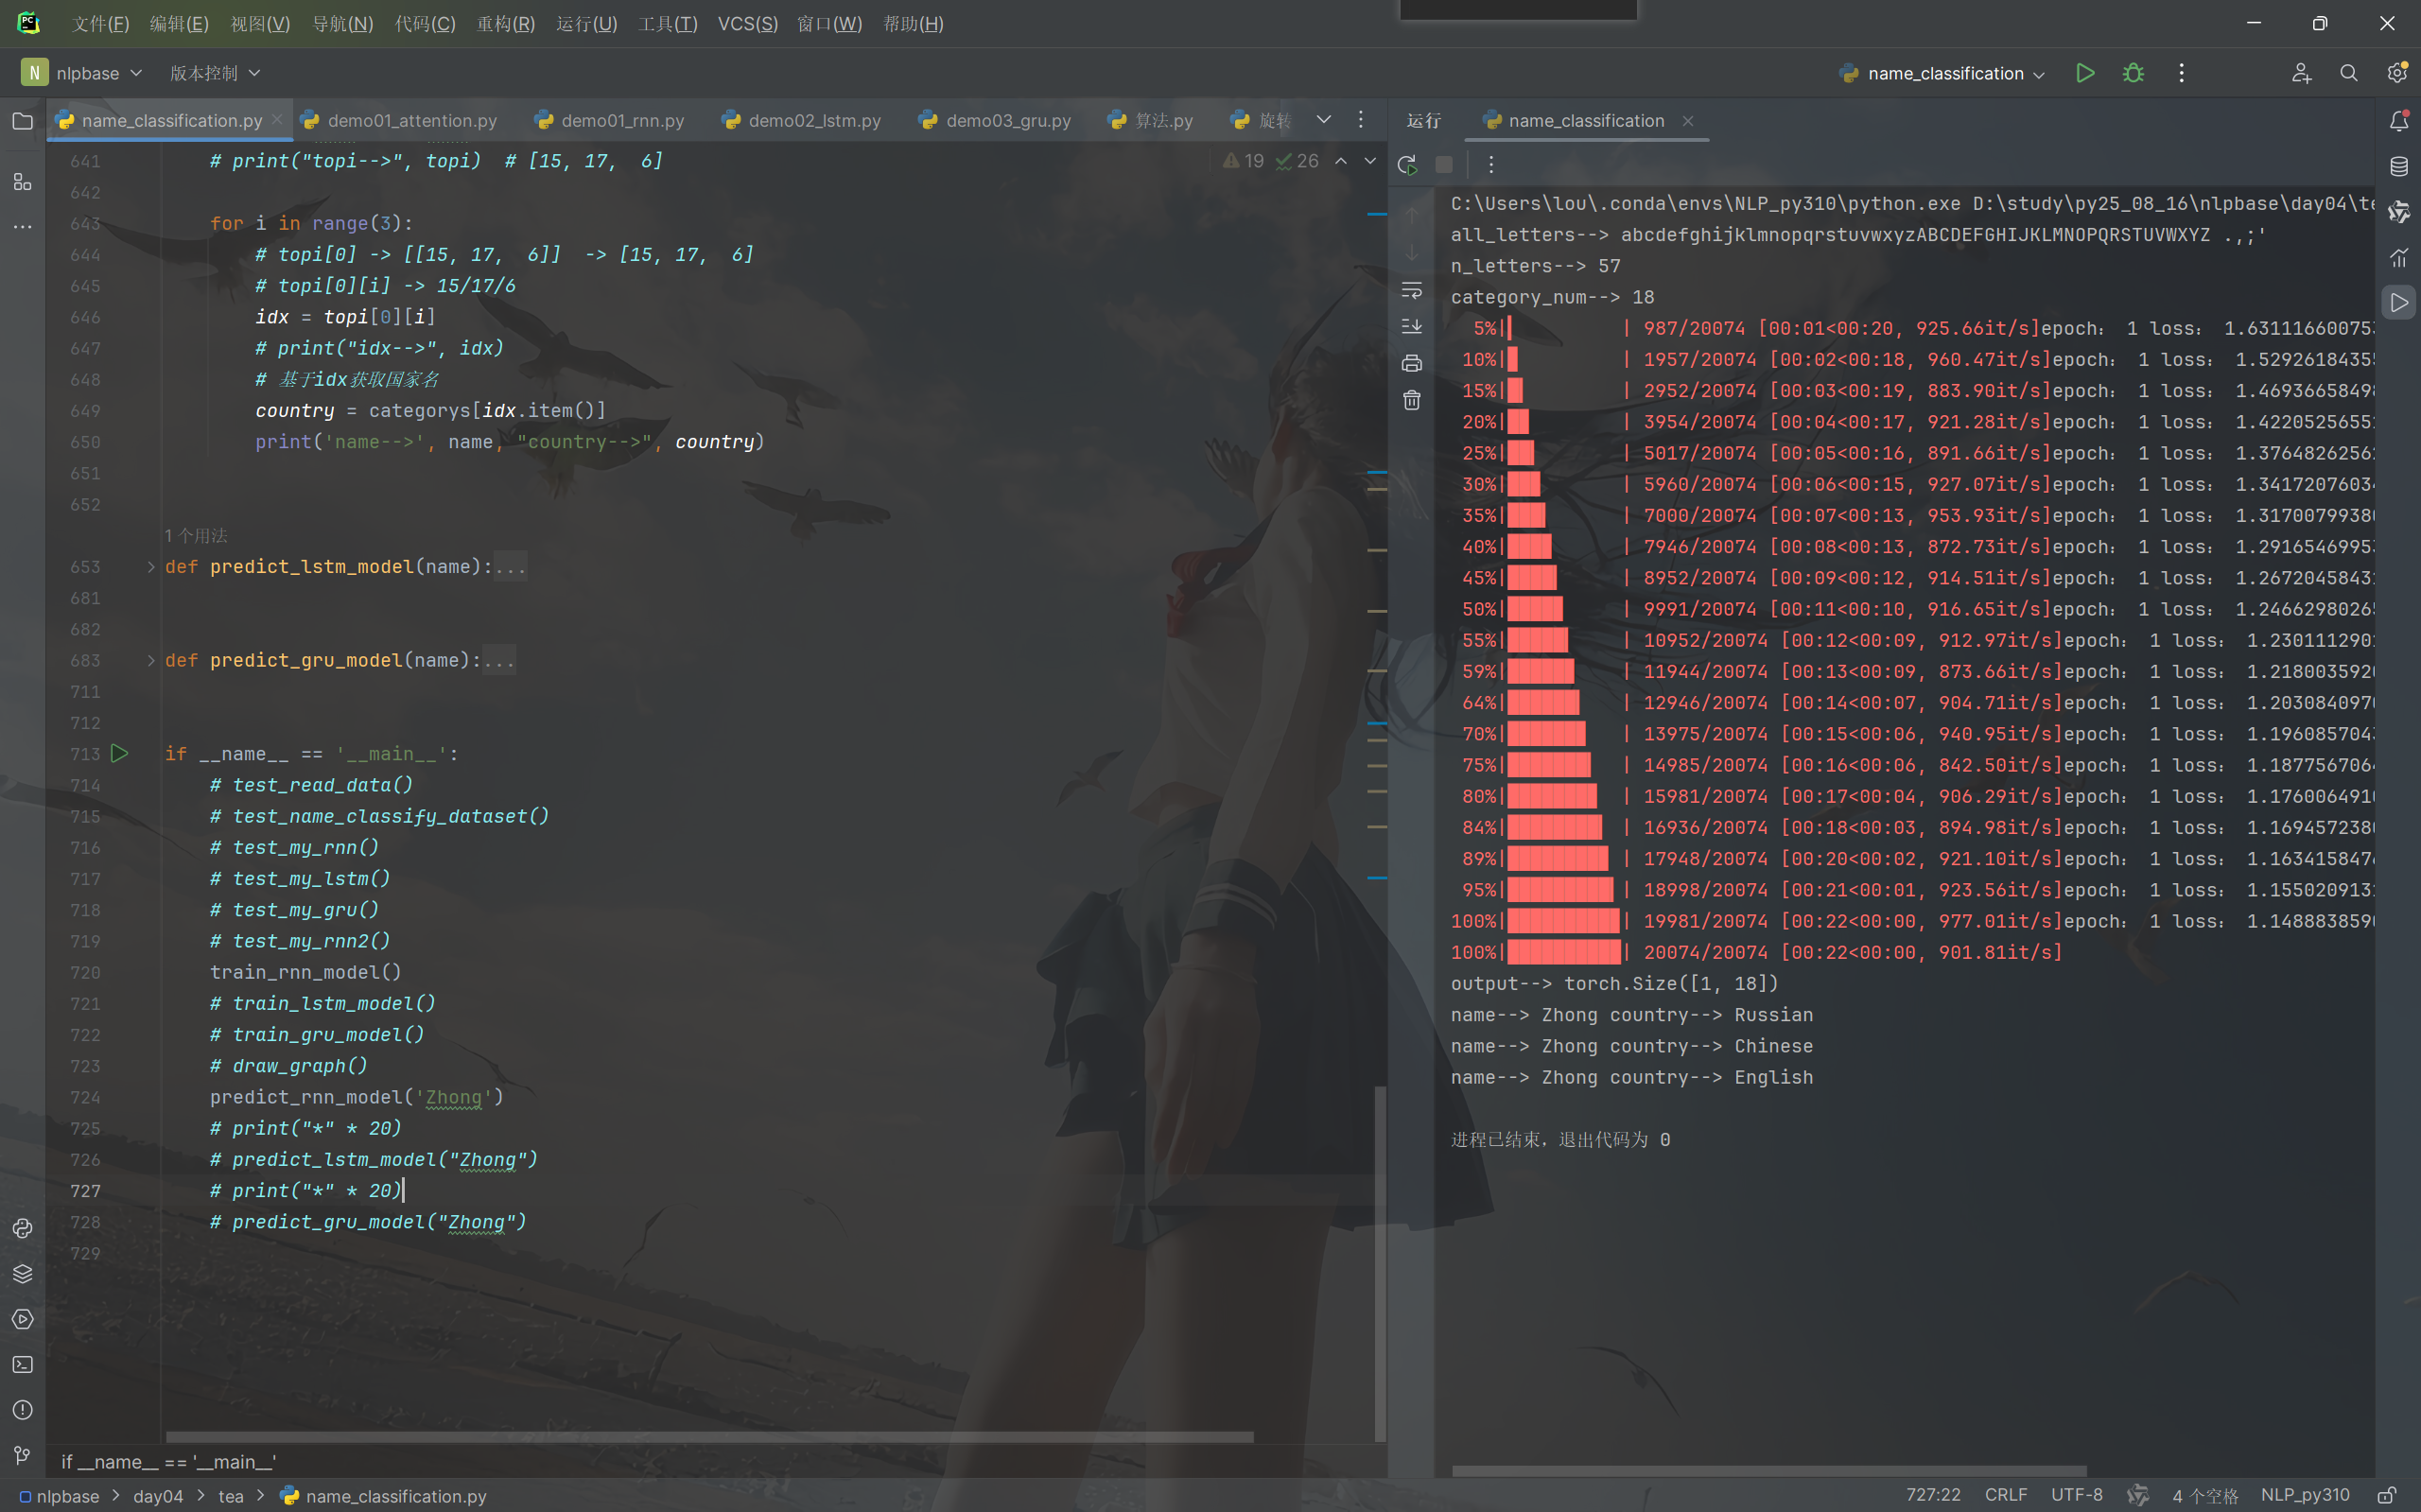Open the name_classification run configuration dropdown
2421x1512 pixels.
click(1943, 73)
